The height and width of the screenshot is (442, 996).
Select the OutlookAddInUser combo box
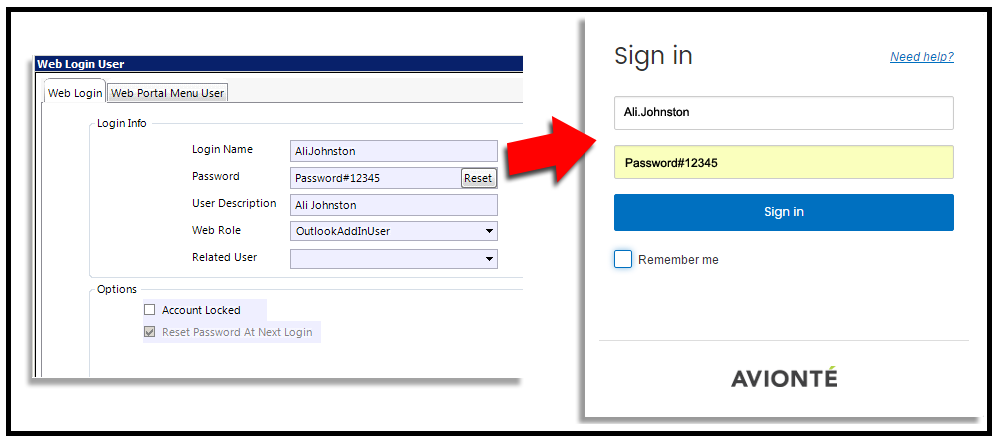pyautogui.click(x=394, y=231)
